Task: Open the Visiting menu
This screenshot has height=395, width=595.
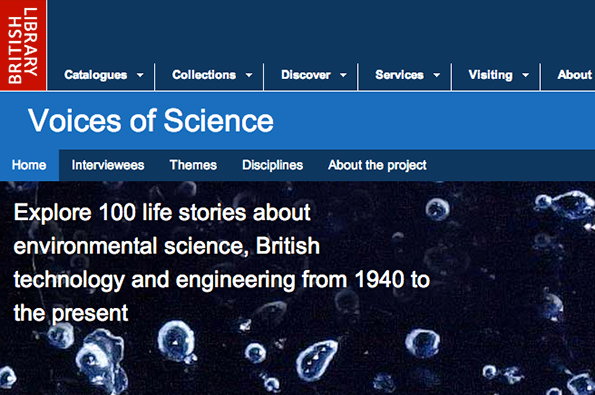Action: coord(491,75)
